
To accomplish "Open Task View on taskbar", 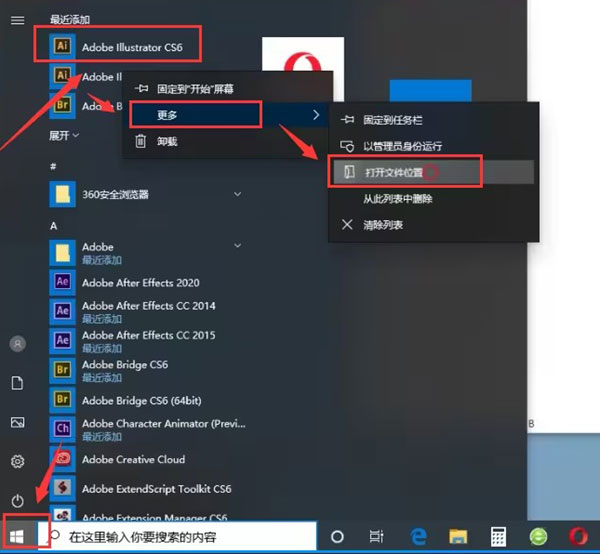I will (x=377, y=536).
